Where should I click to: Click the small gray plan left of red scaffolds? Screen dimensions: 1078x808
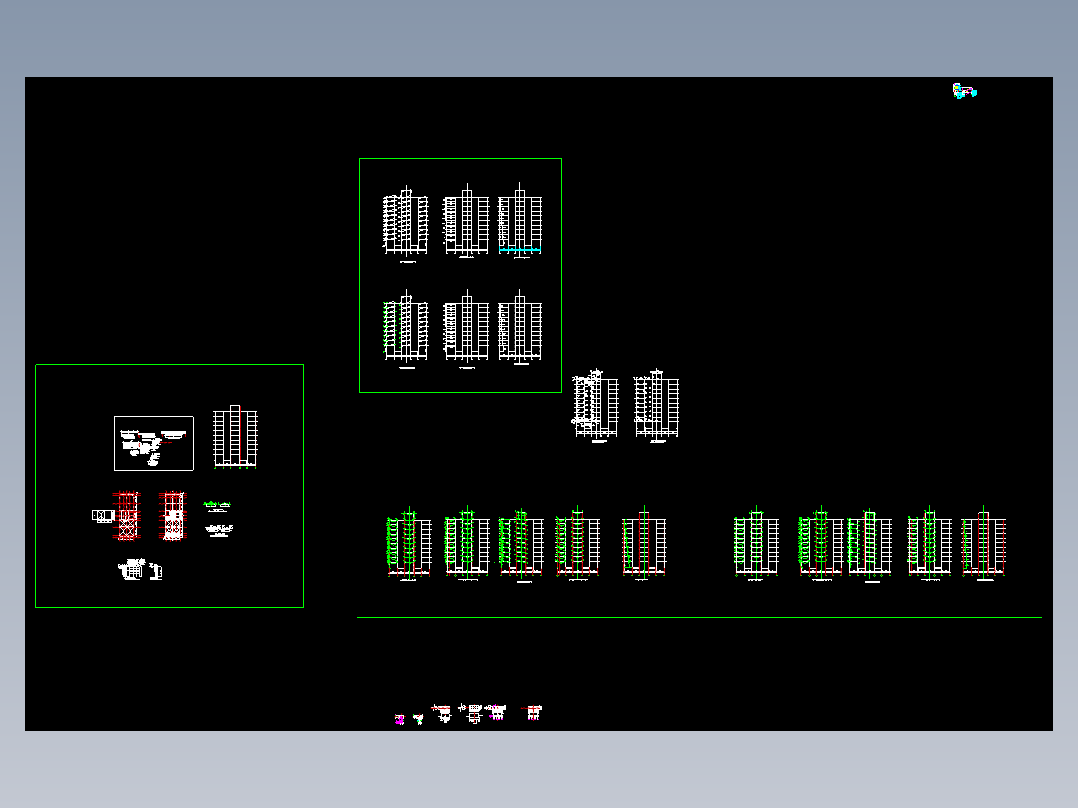click(x=103, y=516)
